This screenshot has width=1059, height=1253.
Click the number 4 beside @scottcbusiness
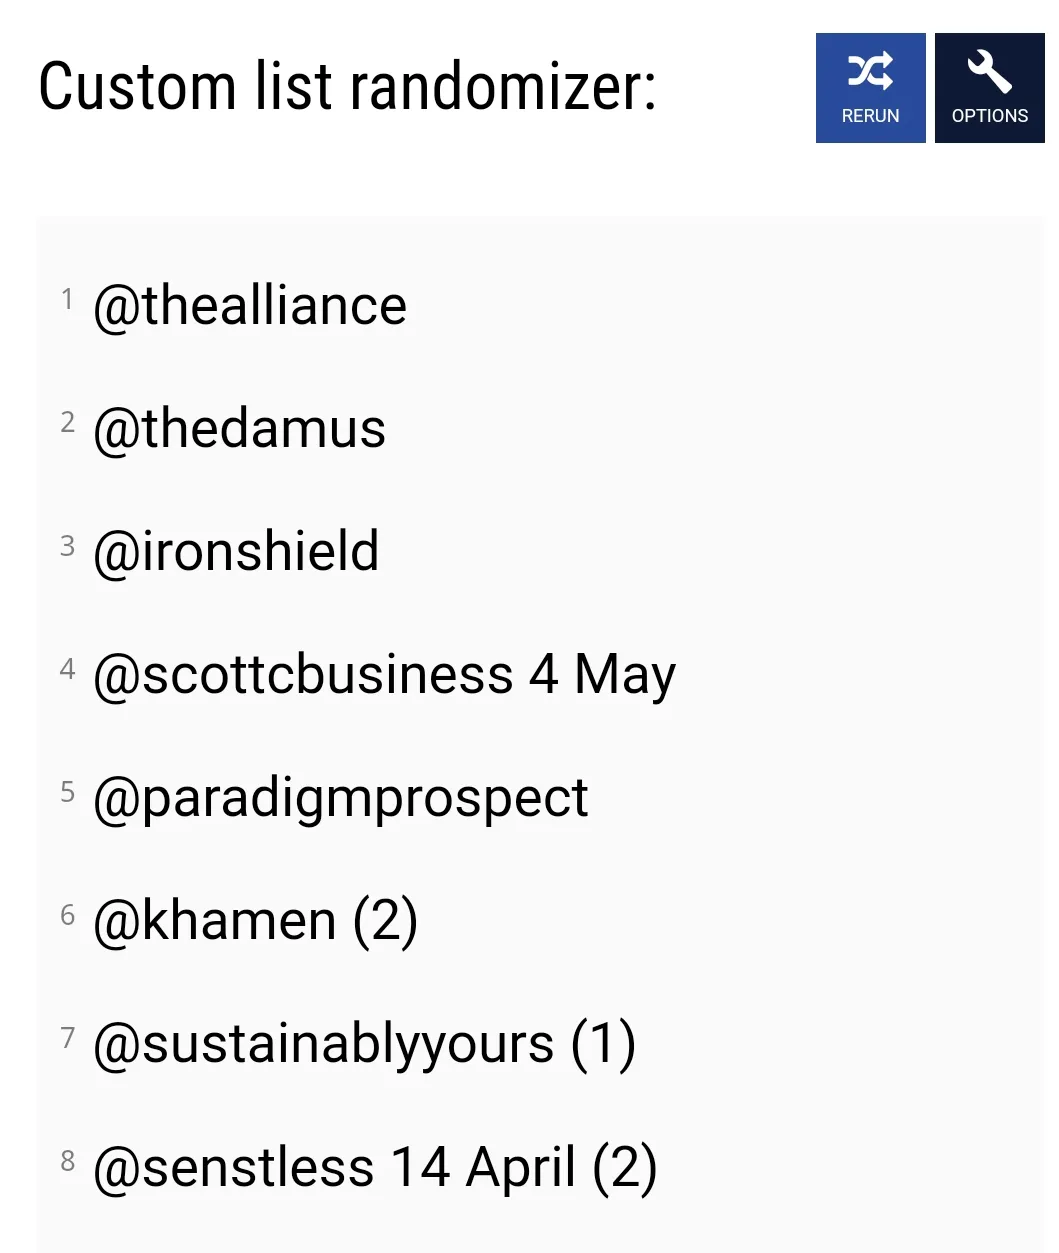(x=68, y=667)
